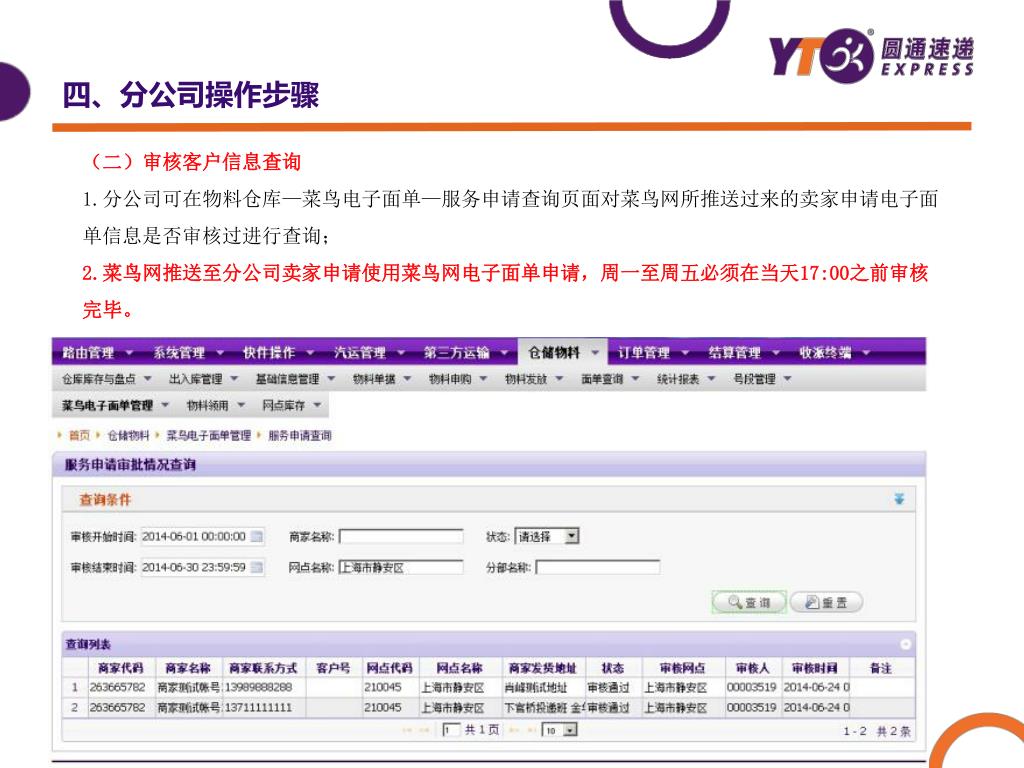Image resolution: width=1024 pixels, height=768 pixels.
Task: Expand 统计报表 submenu
Action: [x=686, y=379]
